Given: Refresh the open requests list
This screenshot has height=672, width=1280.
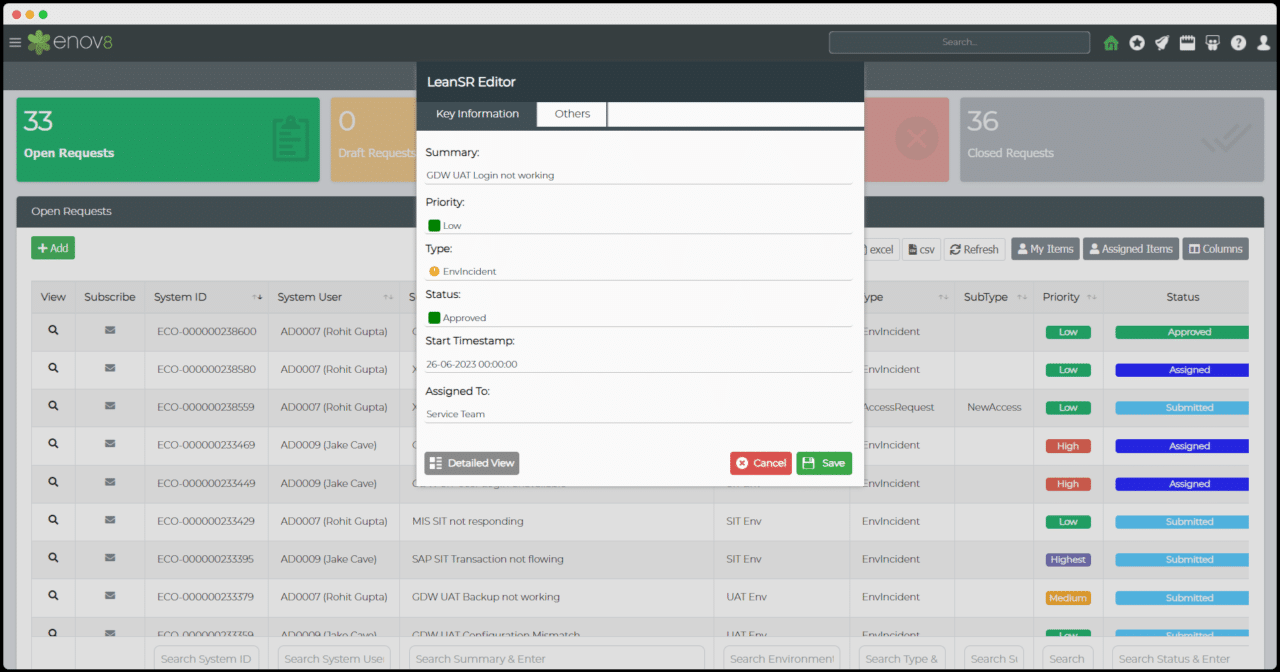Looking at the screenshot, I should pyautogui.click(x=973, y=249).
